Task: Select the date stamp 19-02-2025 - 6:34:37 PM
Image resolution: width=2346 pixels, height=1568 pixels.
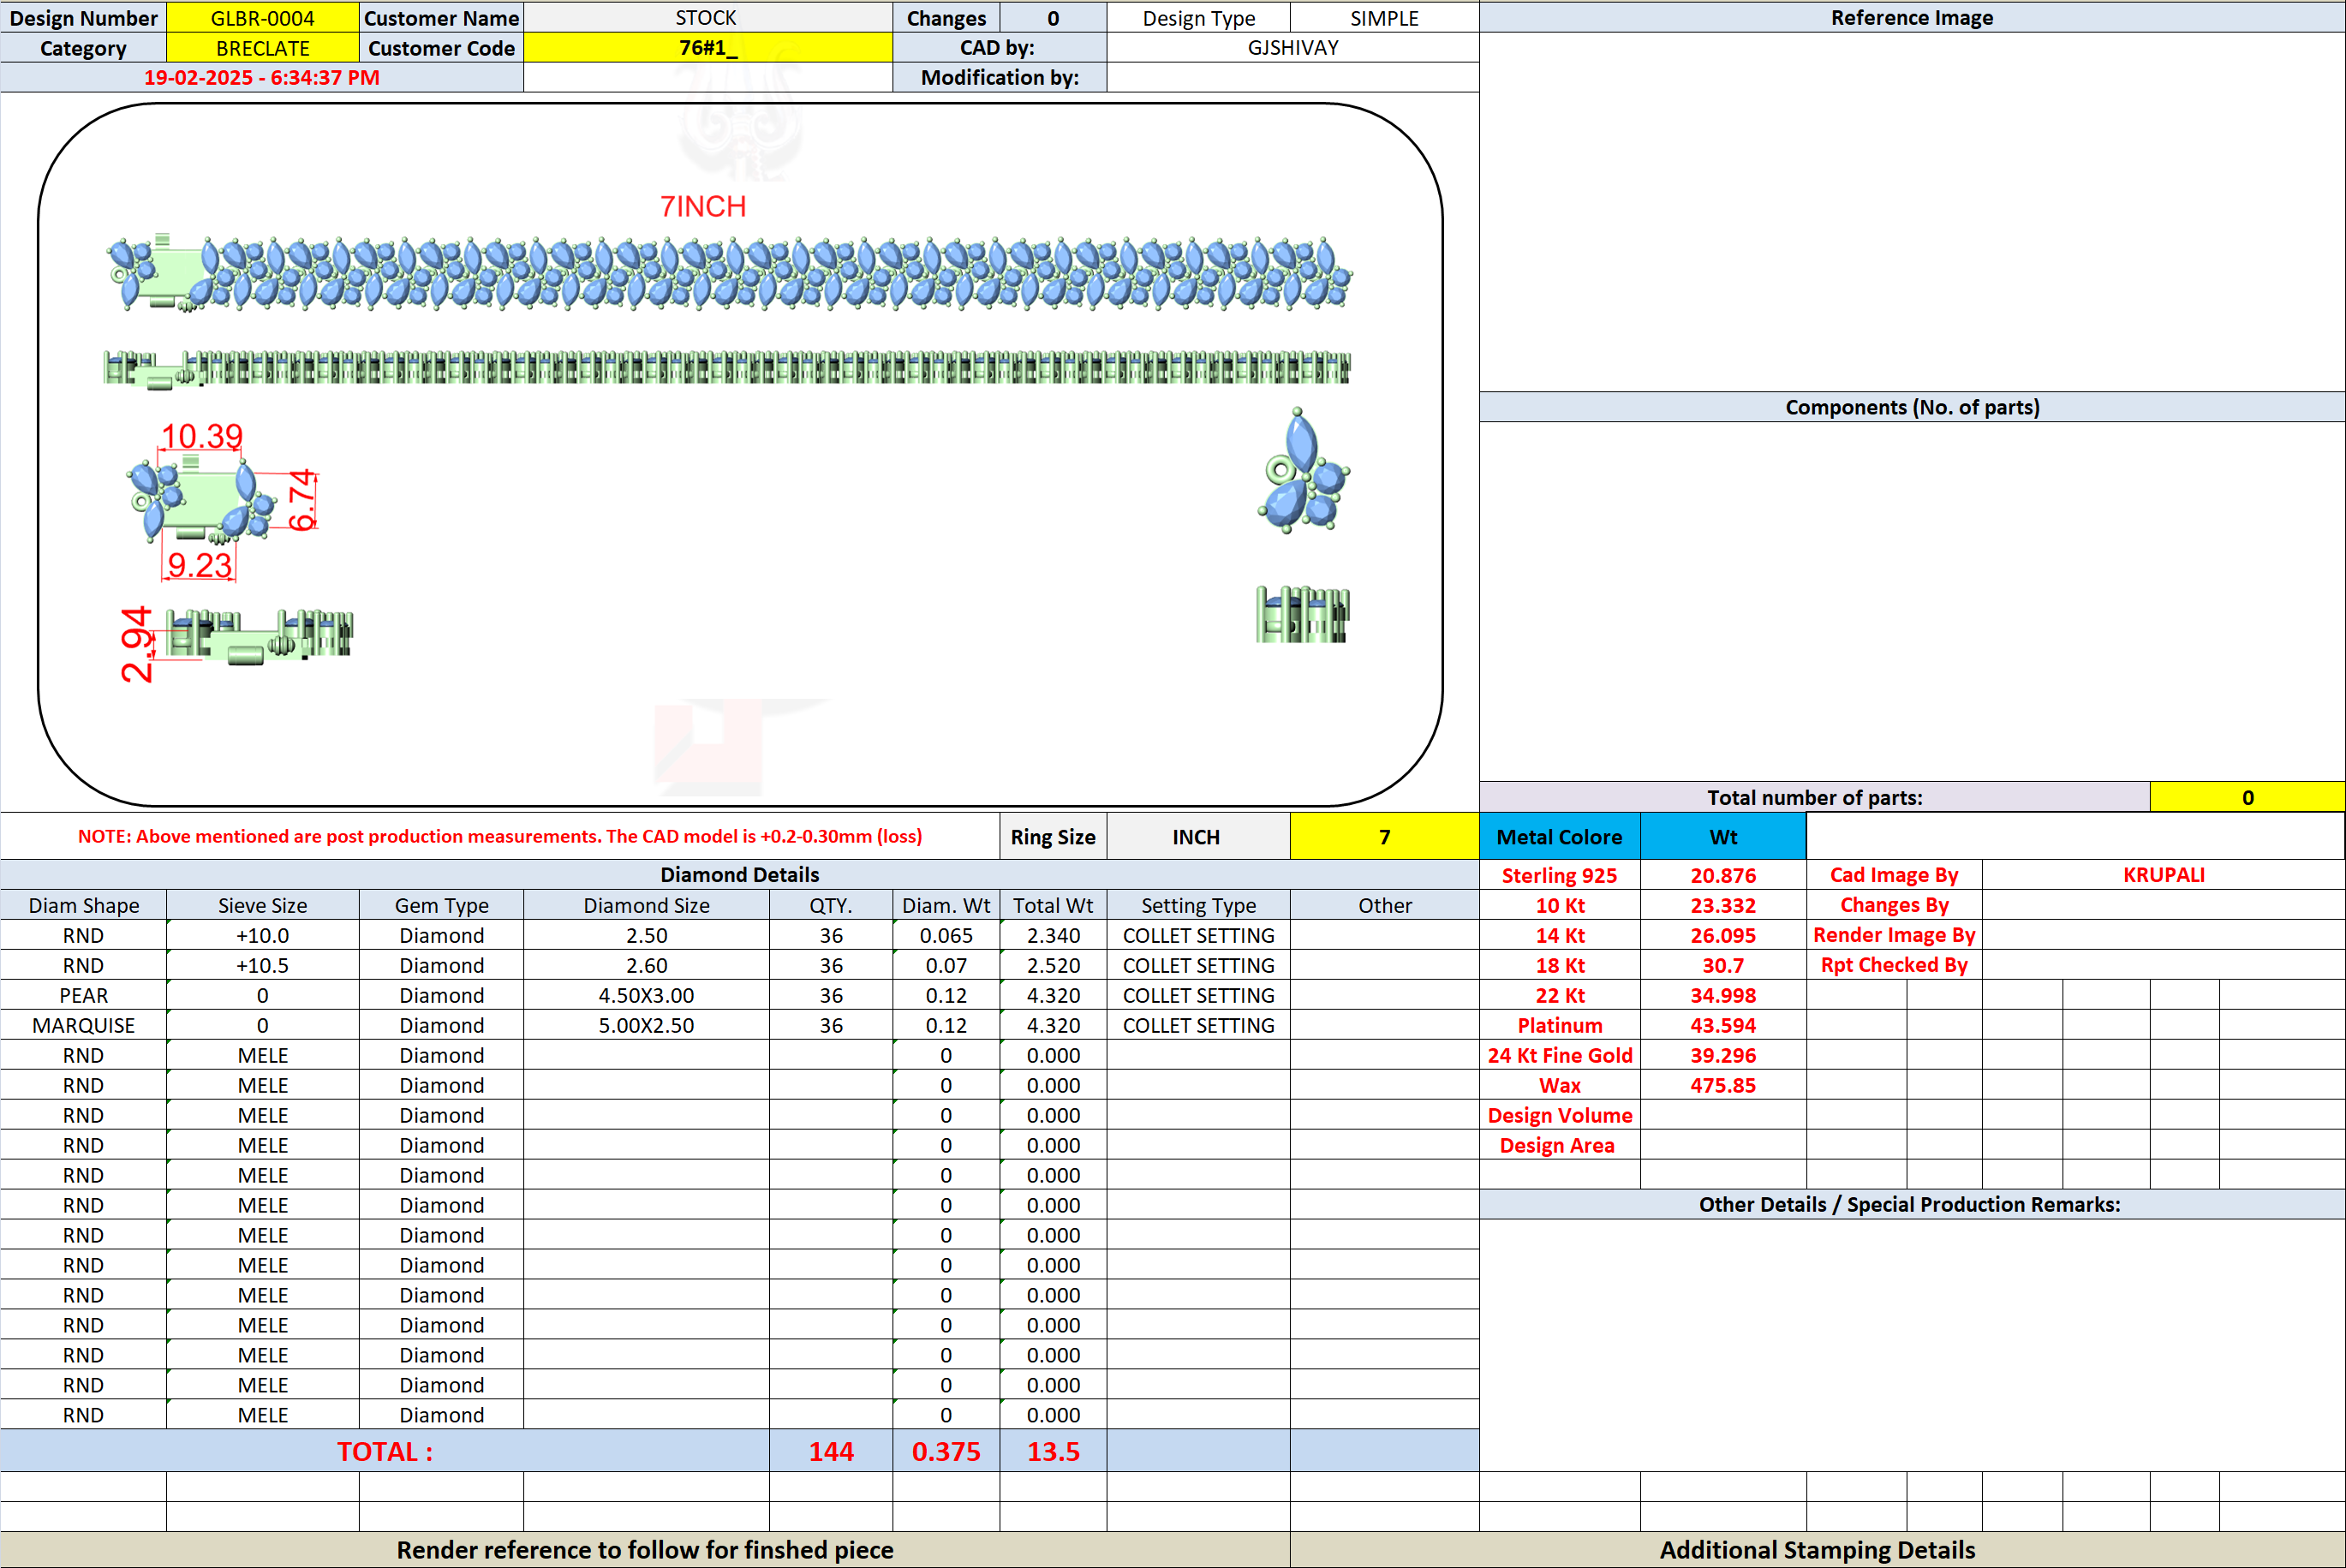Action: click(x=262, y=78)
